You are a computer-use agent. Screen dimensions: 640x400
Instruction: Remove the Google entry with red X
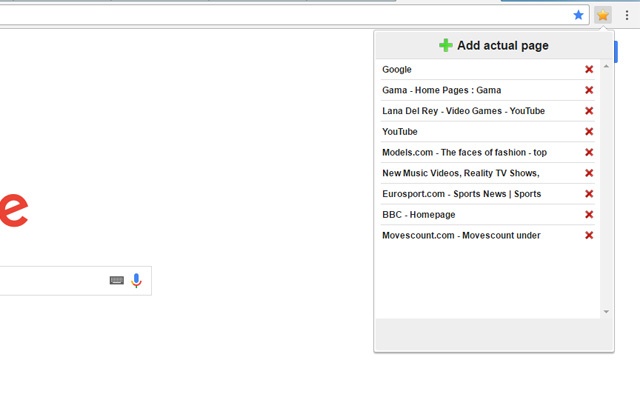[589, 69]
